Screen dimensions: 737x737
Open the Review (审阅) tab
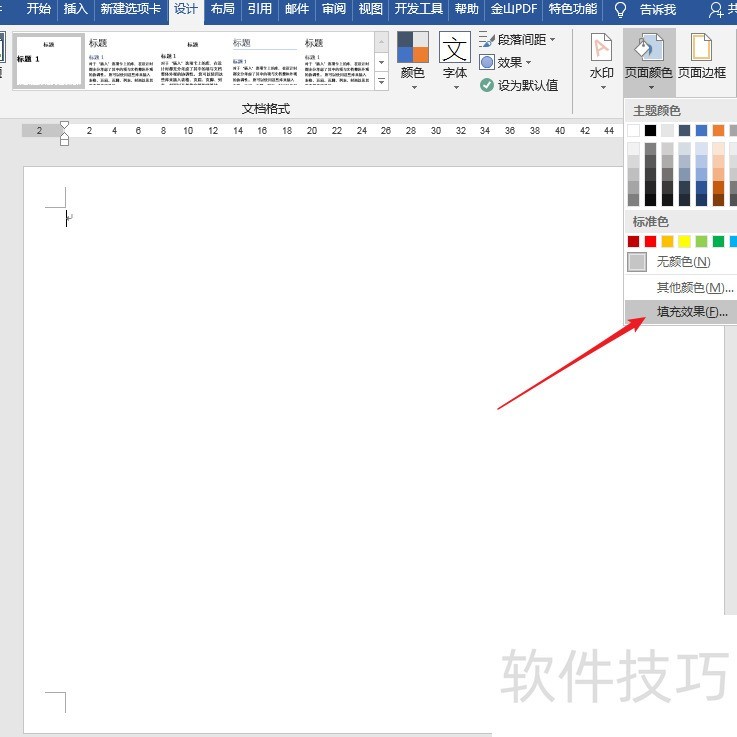click(x=333, y=10)
